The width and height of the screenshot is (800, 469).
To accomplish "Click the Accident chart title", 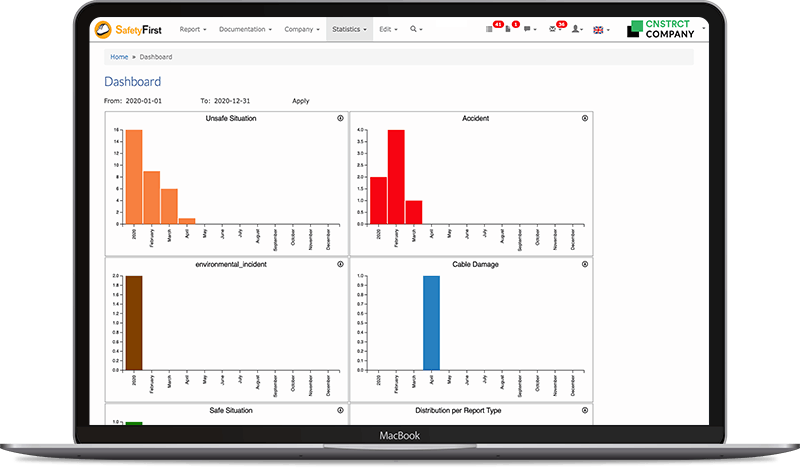I will 476,118.
